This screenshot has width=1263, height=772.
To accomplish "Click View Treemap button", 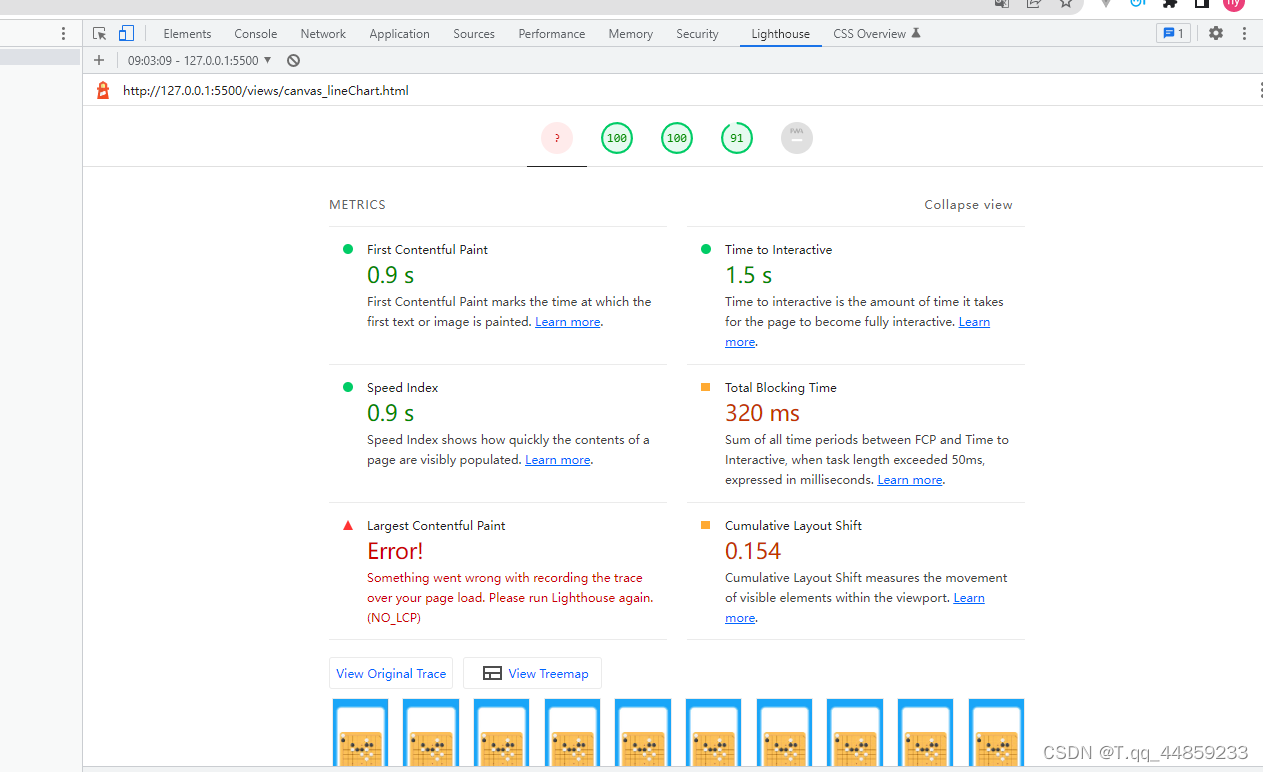I will pos(533,673).
